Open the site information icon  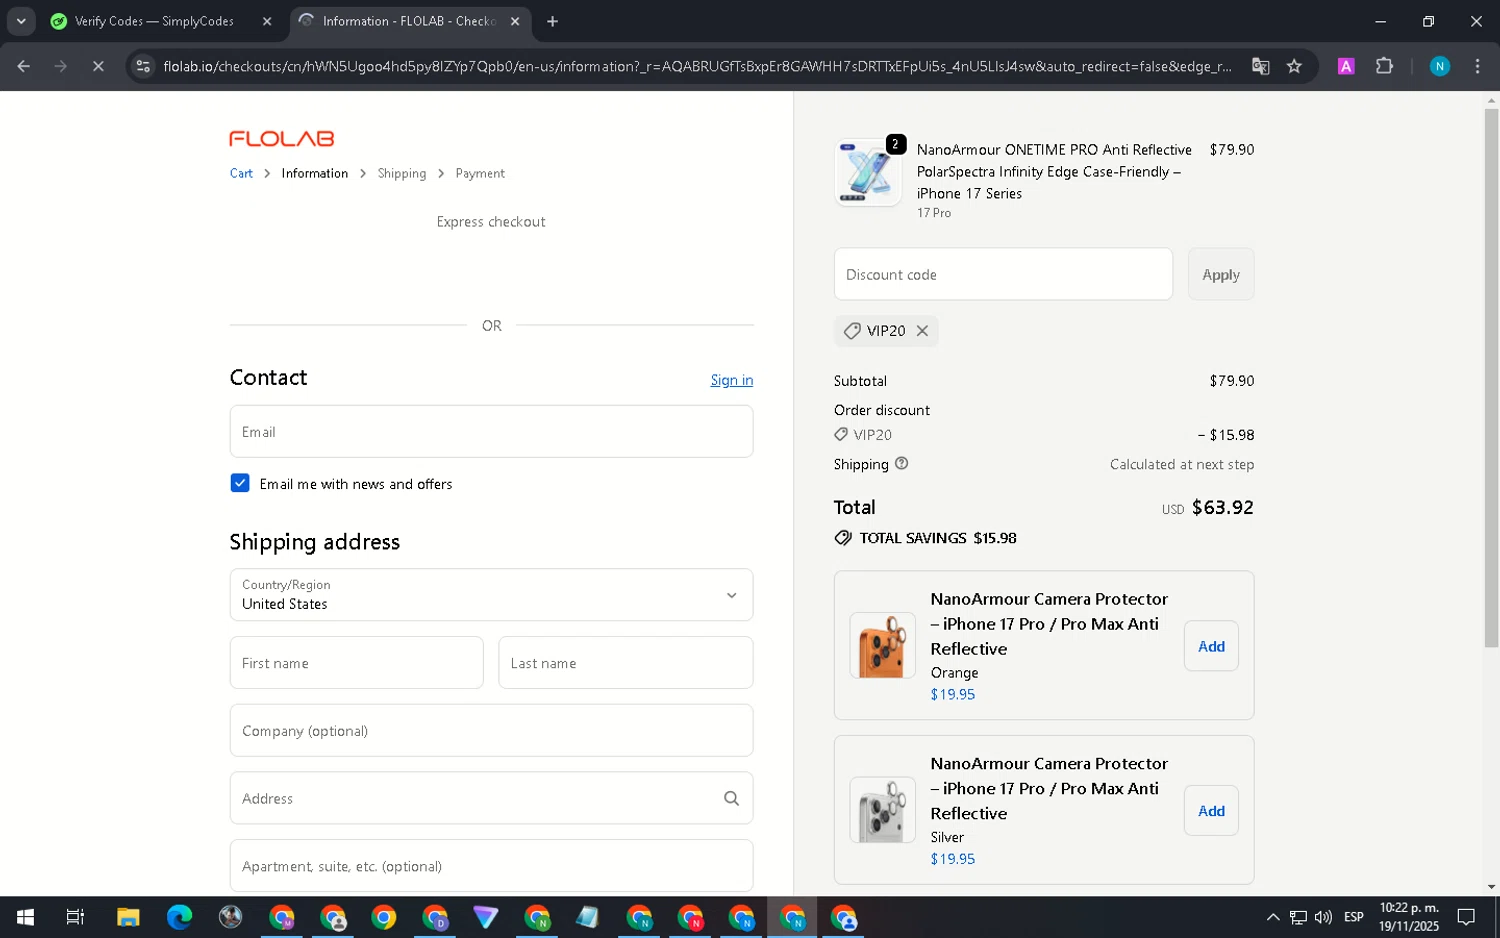pyautogui.click(x=143, y=66)
